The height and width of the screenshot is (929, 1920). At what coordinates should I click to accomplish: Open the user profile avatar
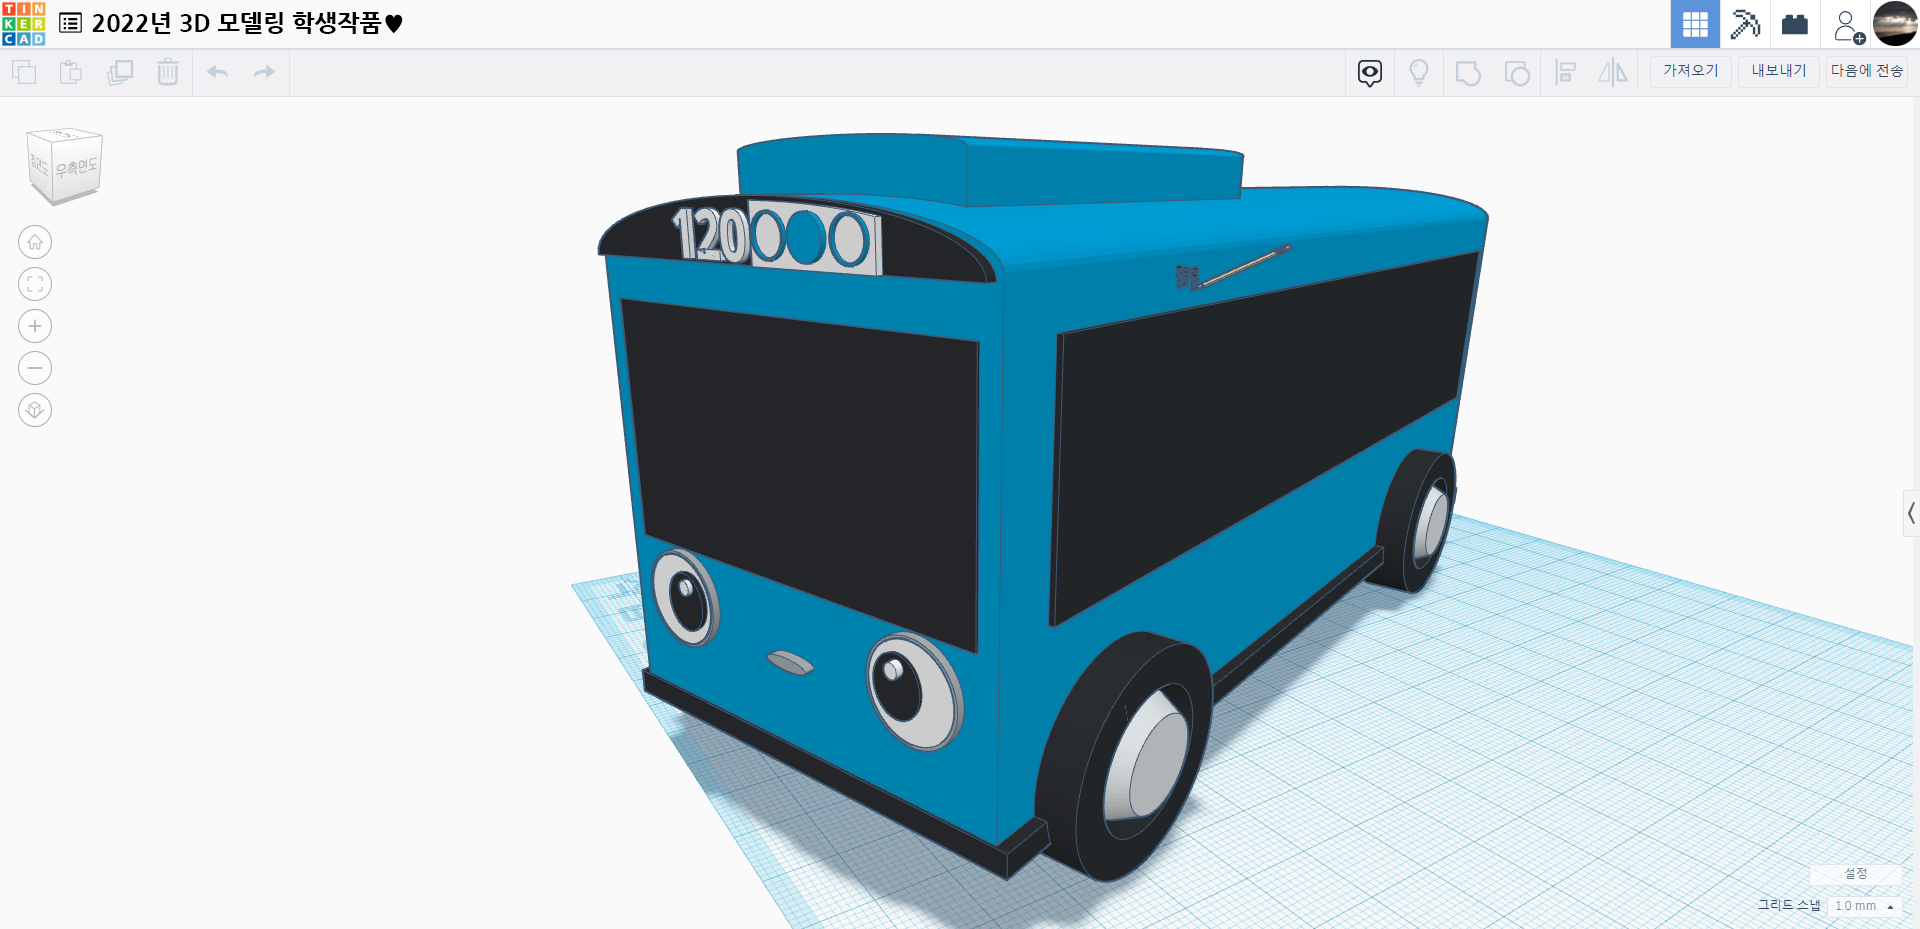pos(1895,24)
